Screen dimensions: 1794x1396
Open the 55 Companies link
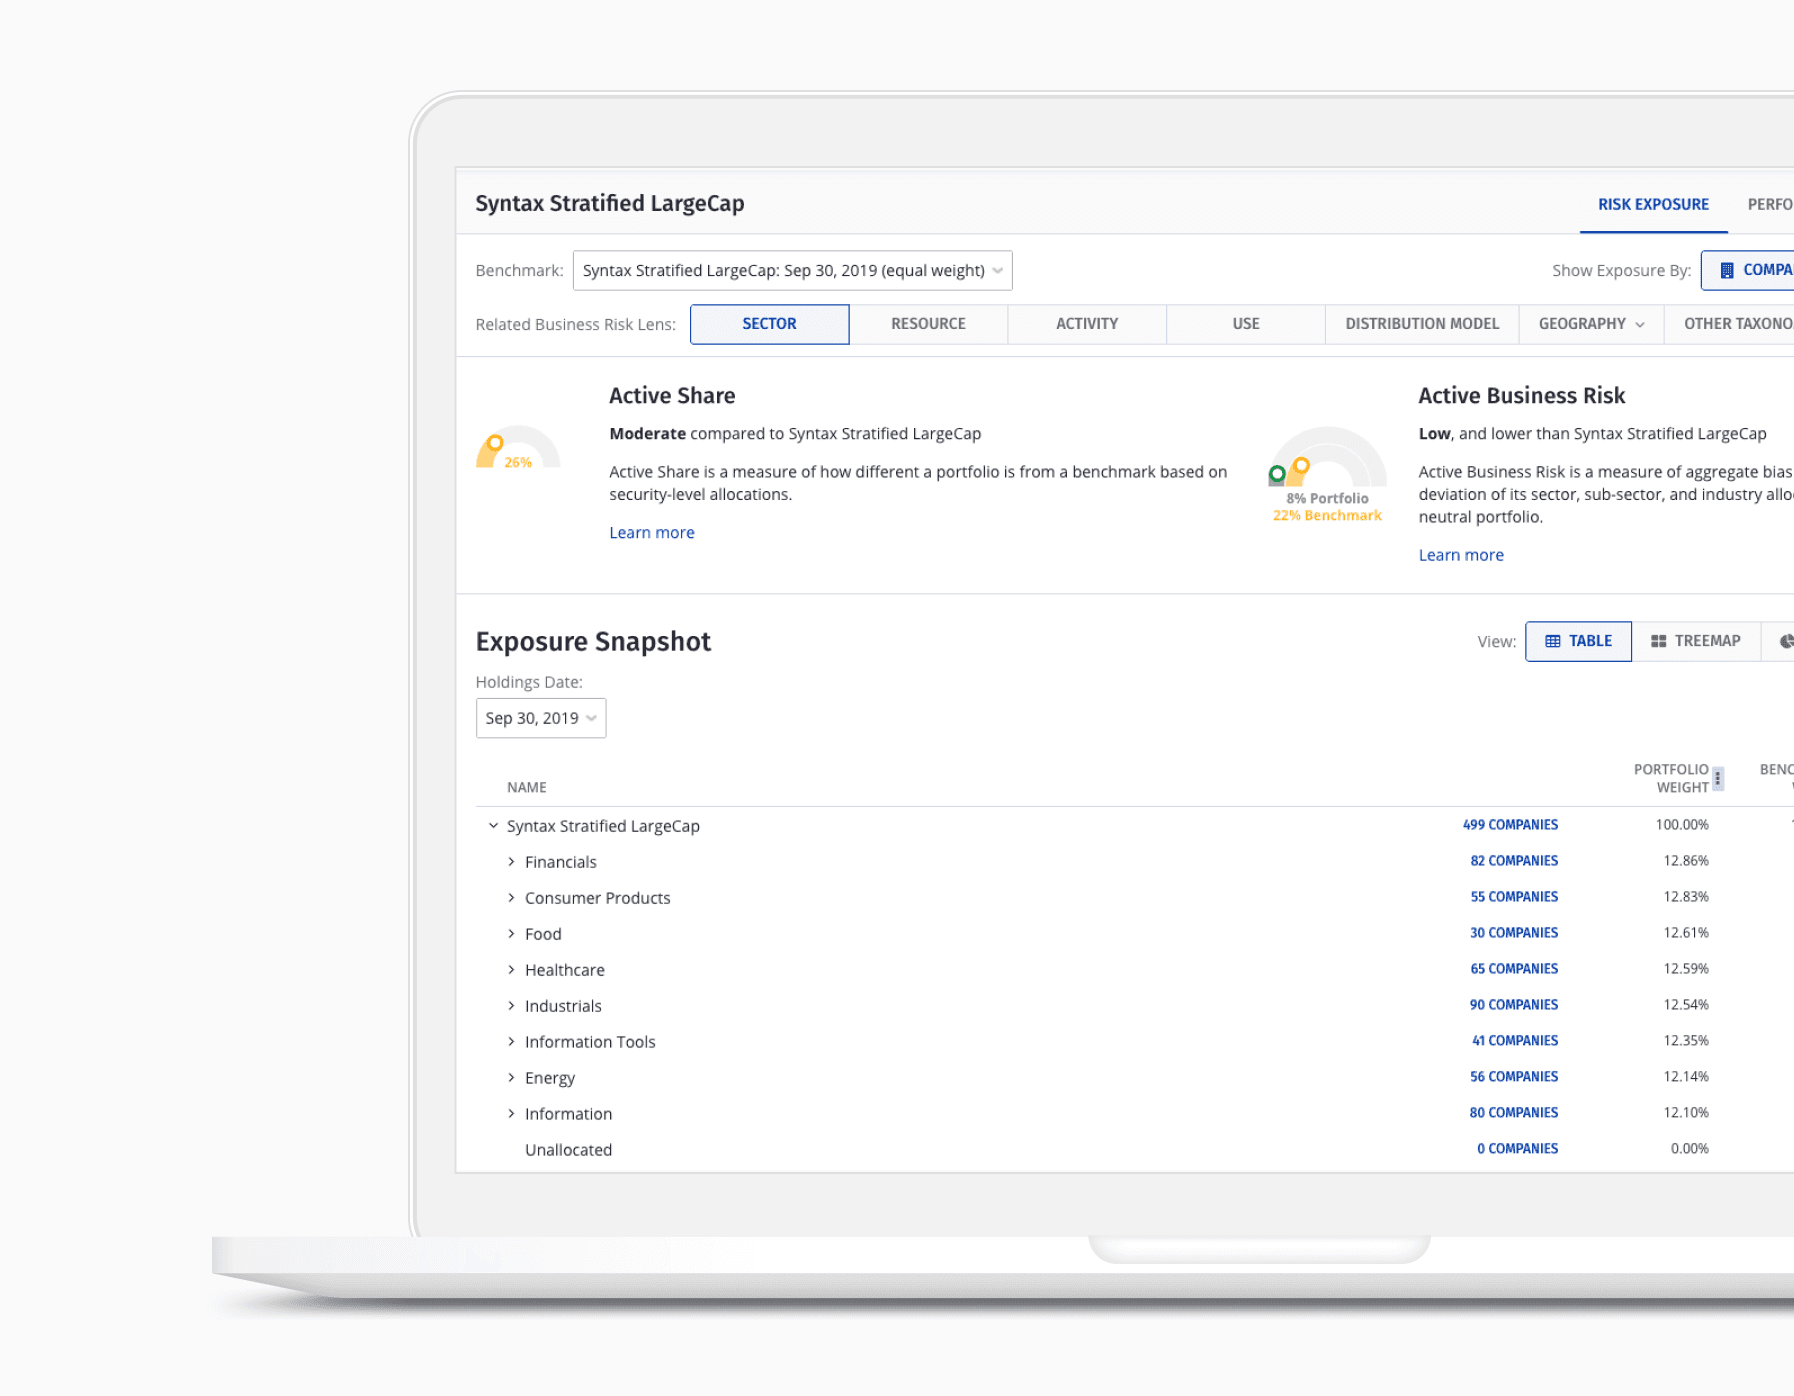1514,897
